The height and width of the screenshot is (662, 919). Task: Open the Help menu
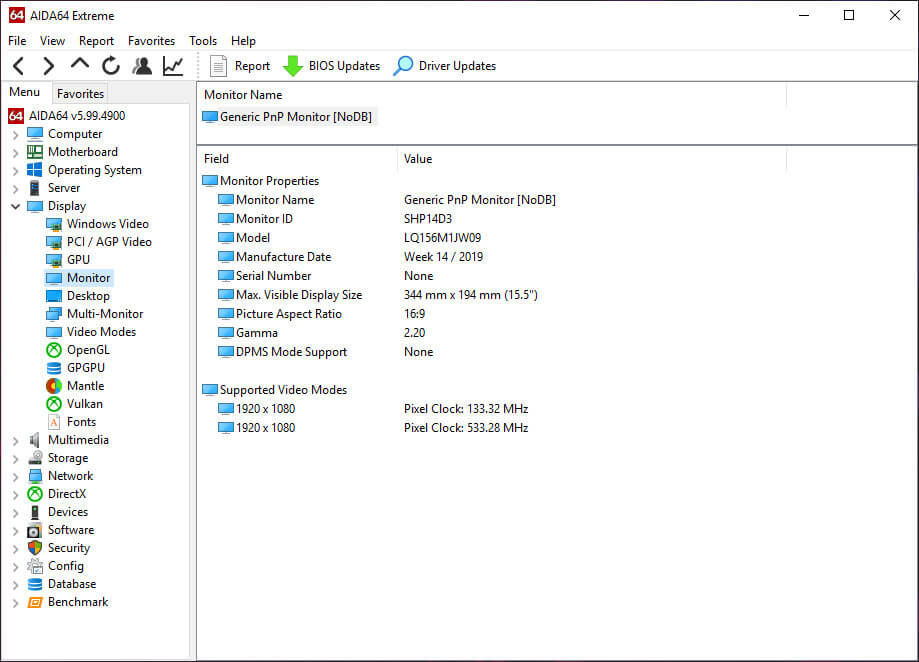(243, 40)
